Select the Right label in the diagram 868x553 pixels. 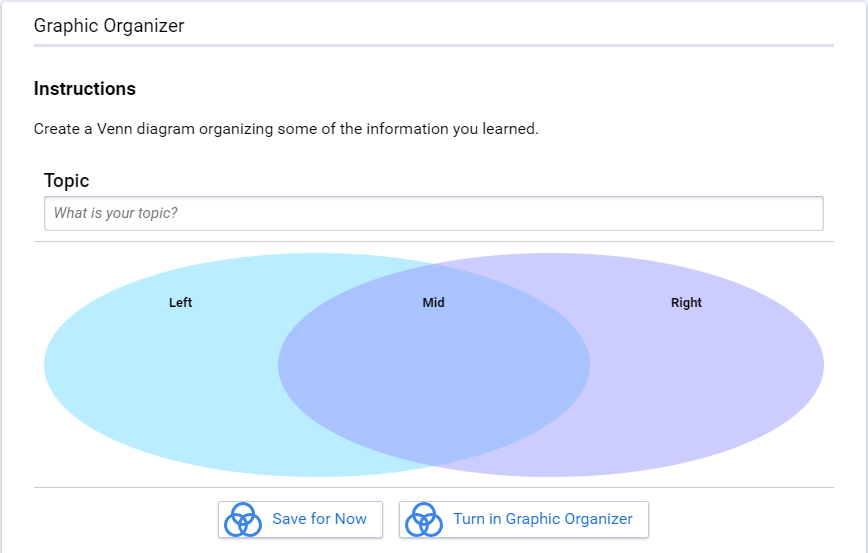686,303
